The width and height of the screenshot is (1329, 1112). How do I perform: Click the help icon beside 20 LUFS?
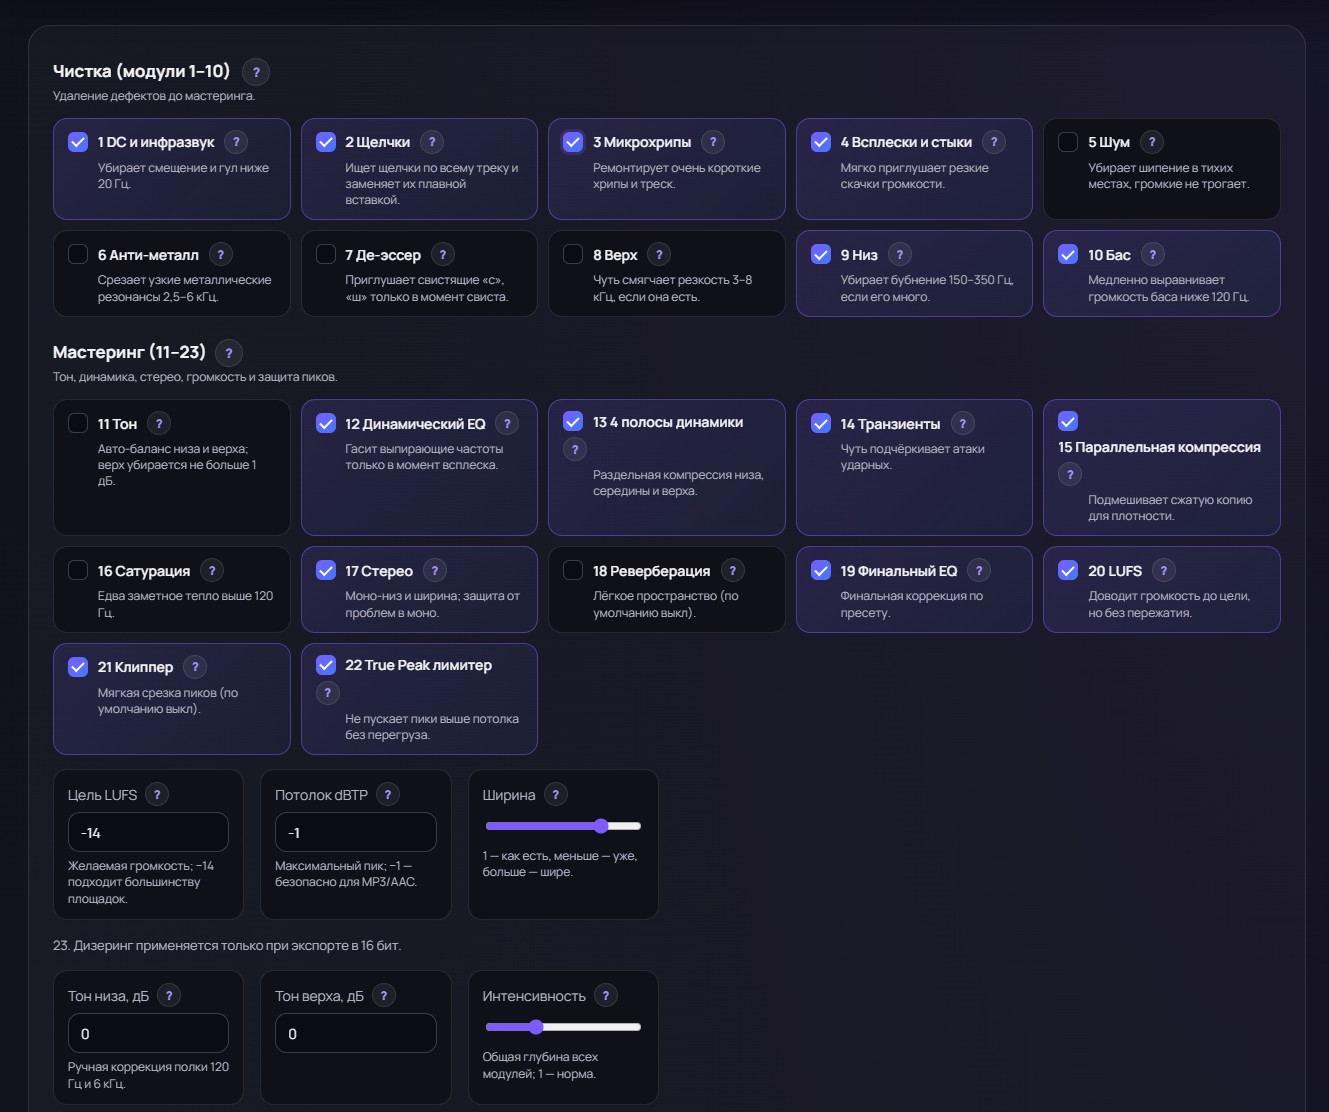tap(1164, 571)
